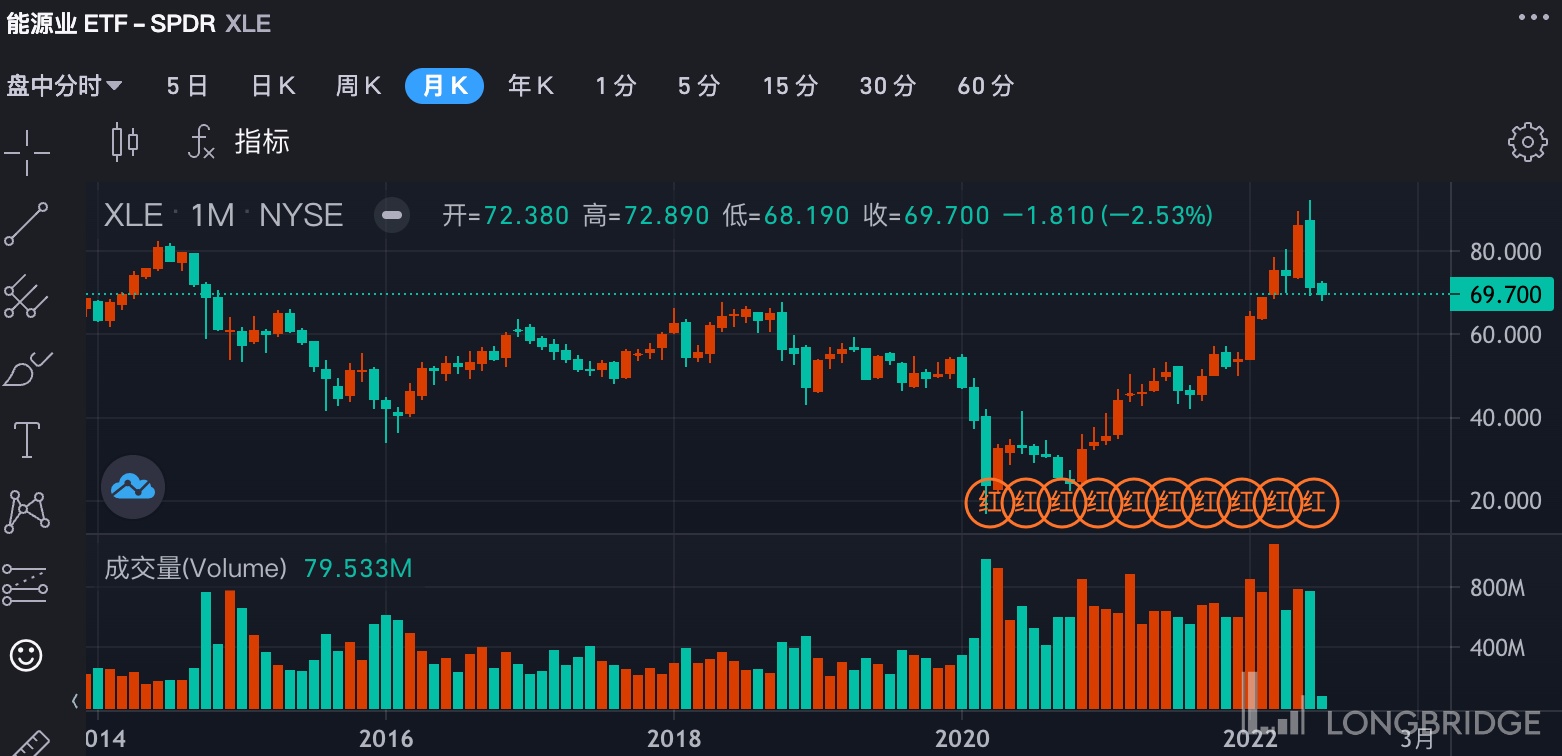Select the pattern drawing tool
Screen dimensions: 1562x756
pos(27,511)
